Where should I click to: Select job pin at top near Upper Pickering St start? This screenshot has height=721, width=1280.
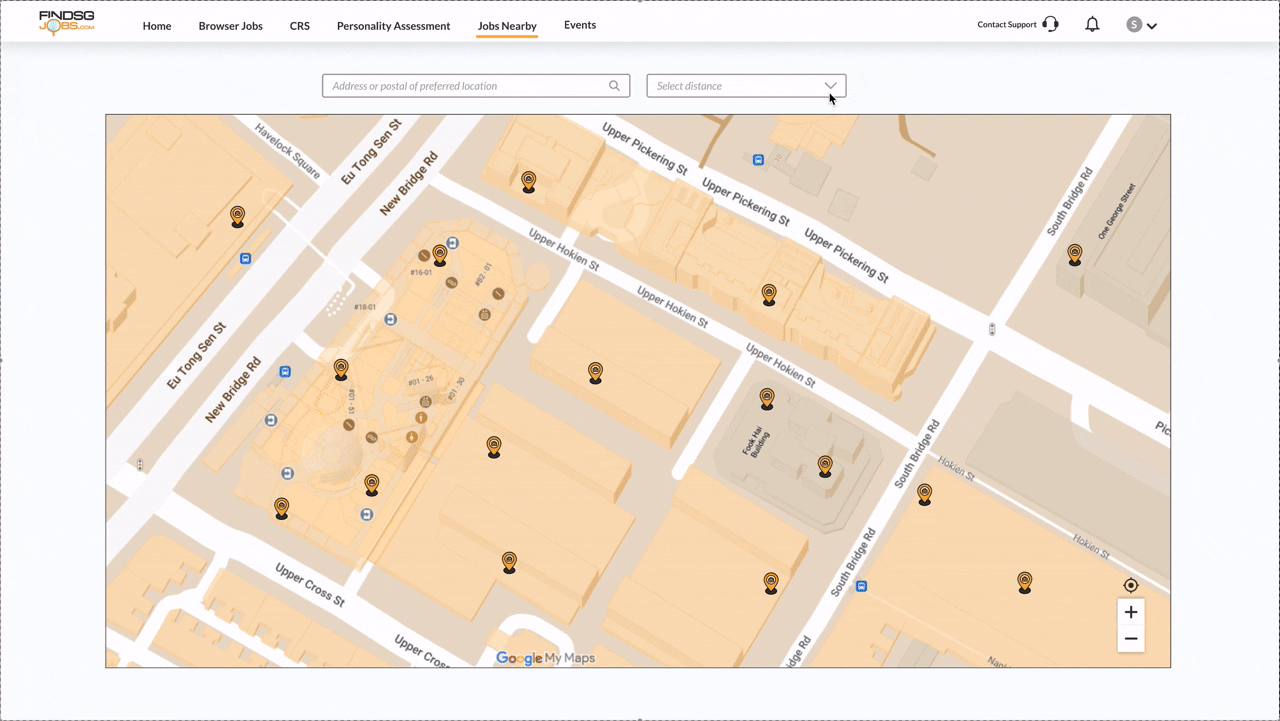click(x=529, y=181)
